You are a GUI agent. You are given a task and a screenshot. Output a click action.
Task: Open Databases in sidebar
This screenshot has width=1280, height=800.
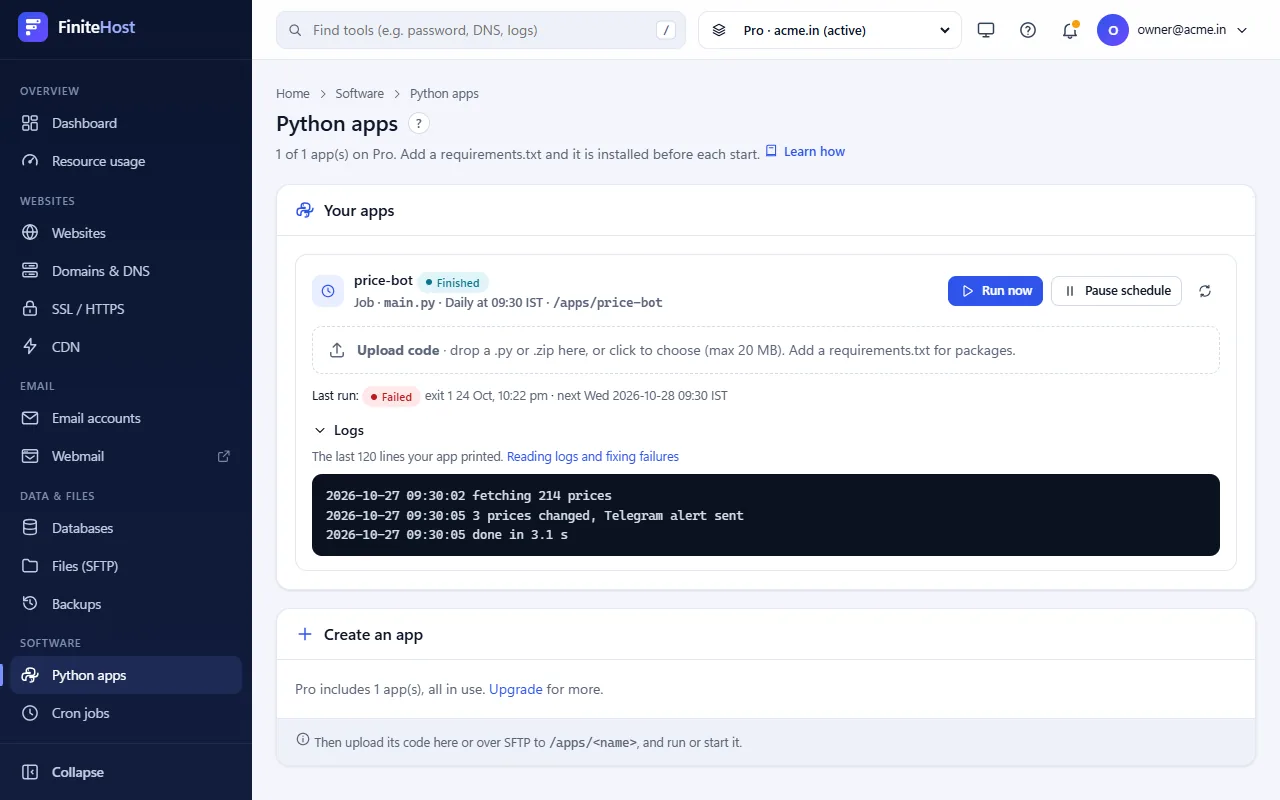coord(126,528)
